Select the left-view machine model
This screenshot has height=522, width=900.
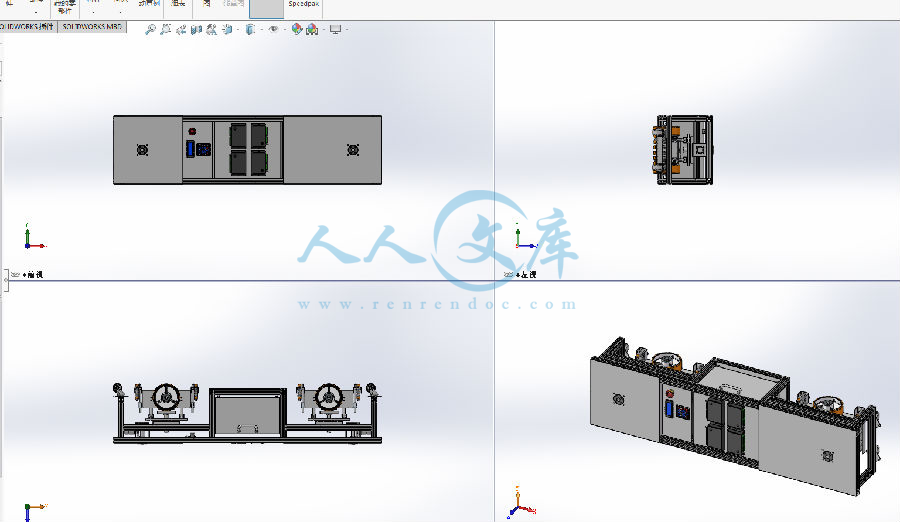pos(682,150)
